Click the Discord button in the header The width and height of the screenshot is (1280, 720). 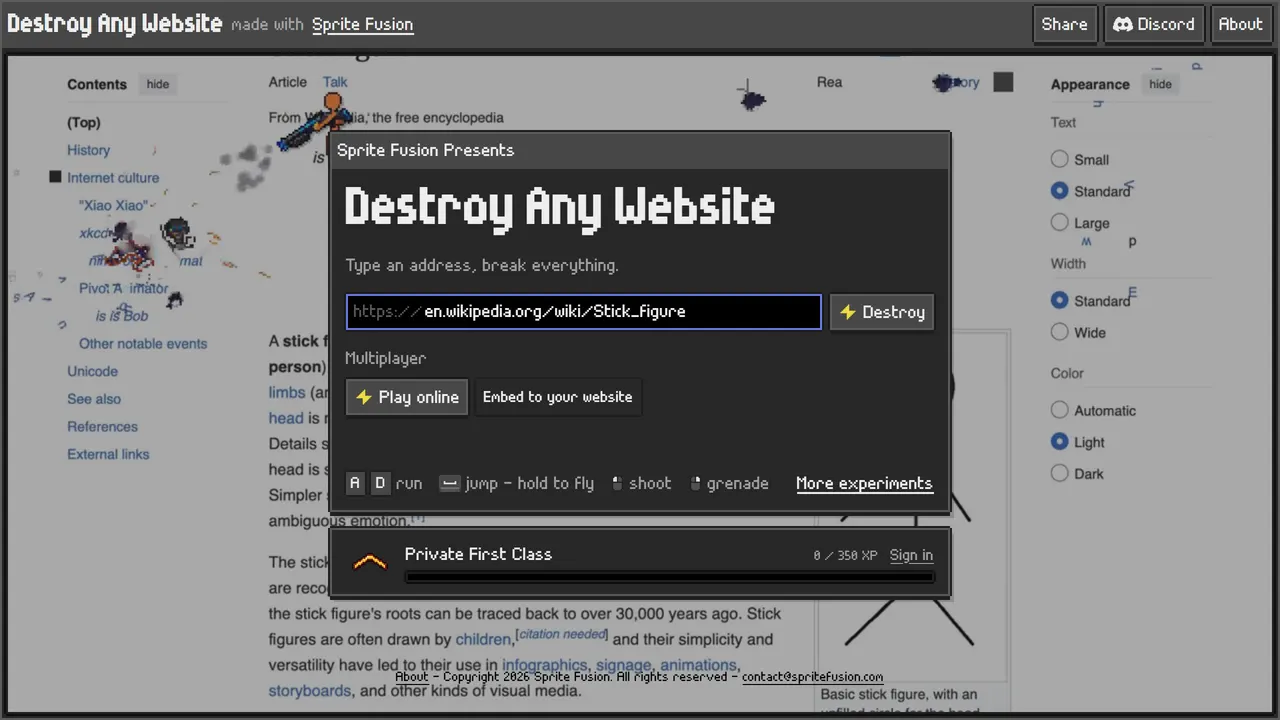pyautogui.click(x=1153, y=25)
